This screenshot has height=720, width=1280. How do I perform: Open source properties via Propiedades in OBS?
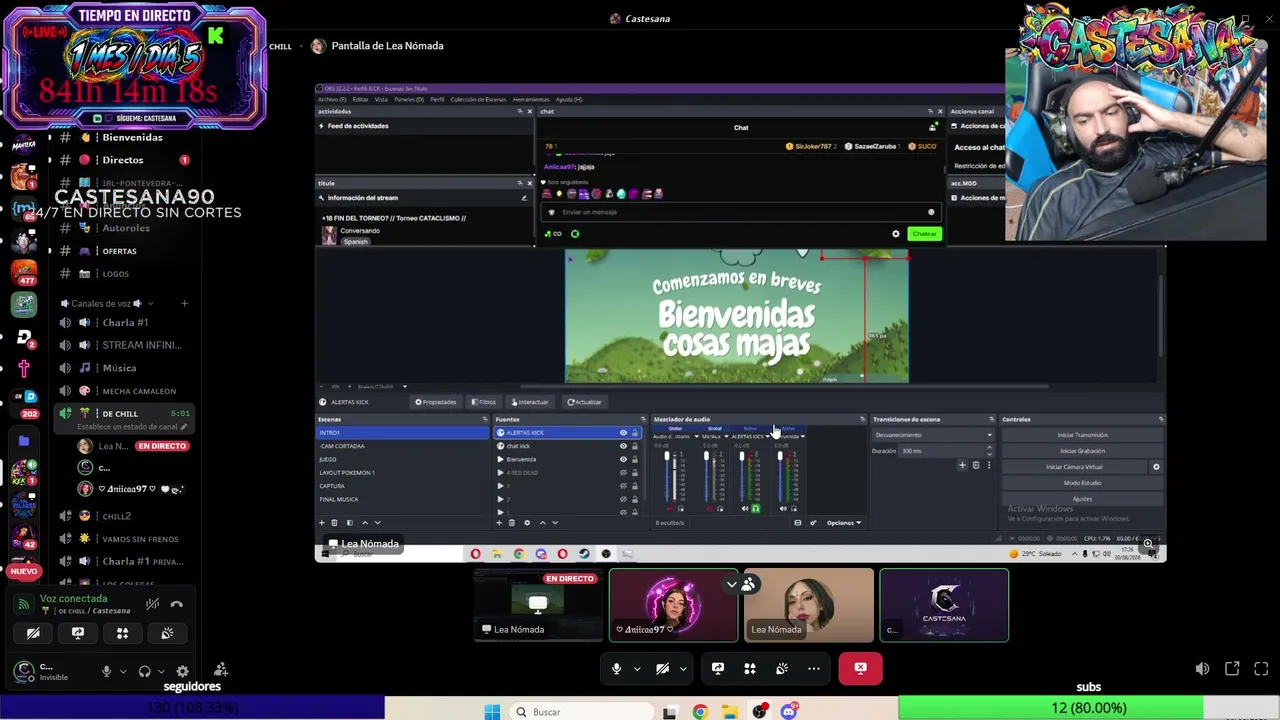pyautogui.click(x=436, y=402)
